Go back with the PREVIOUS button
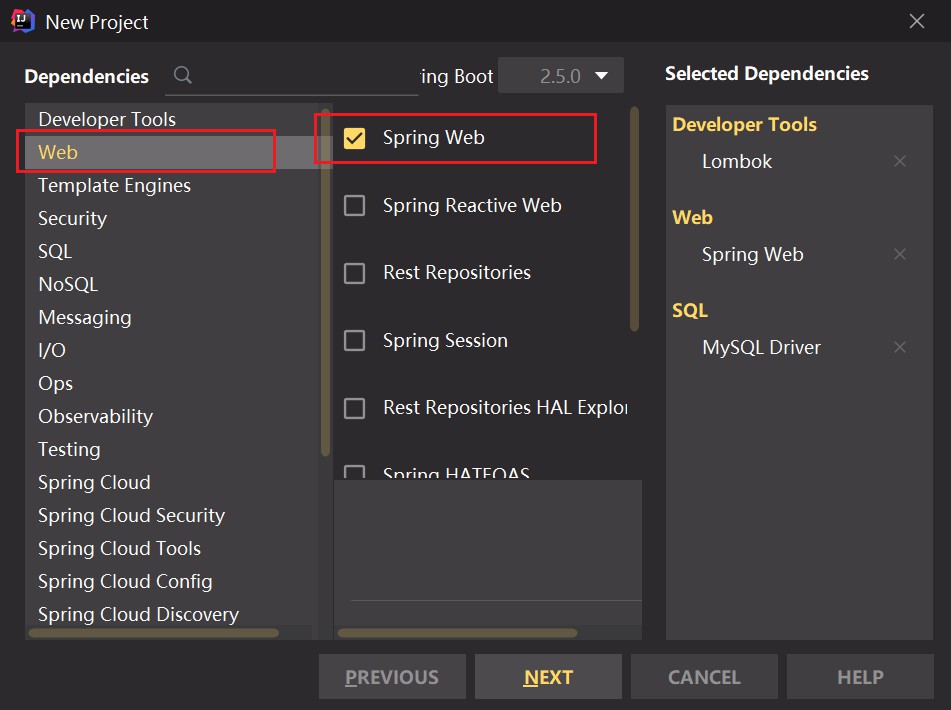951x710 pixels. [x=392, y=677]
